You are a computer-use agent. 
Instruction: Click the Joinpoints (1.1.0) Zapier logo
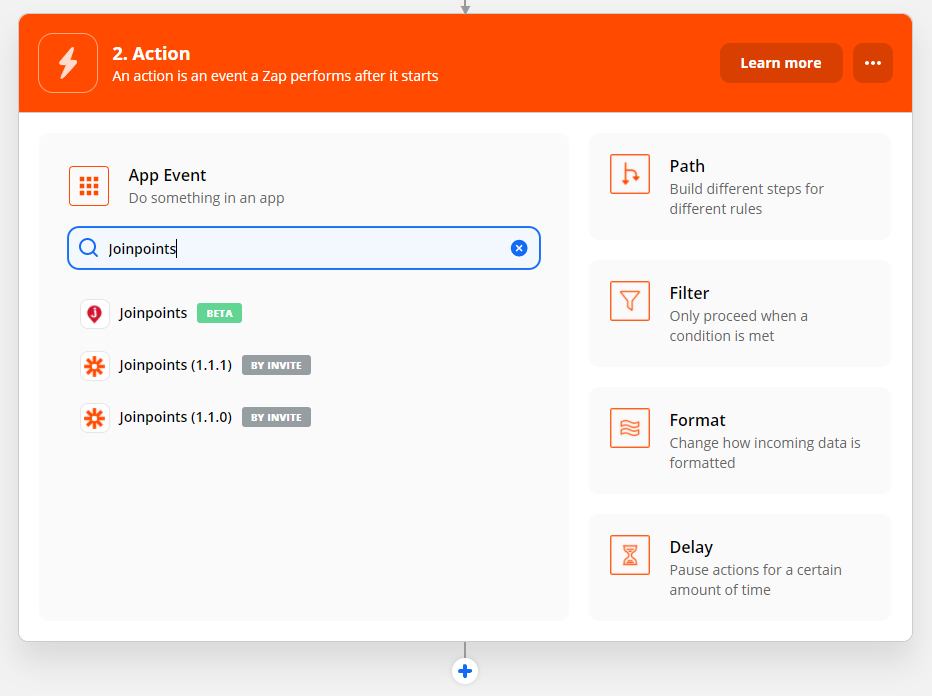95,417
